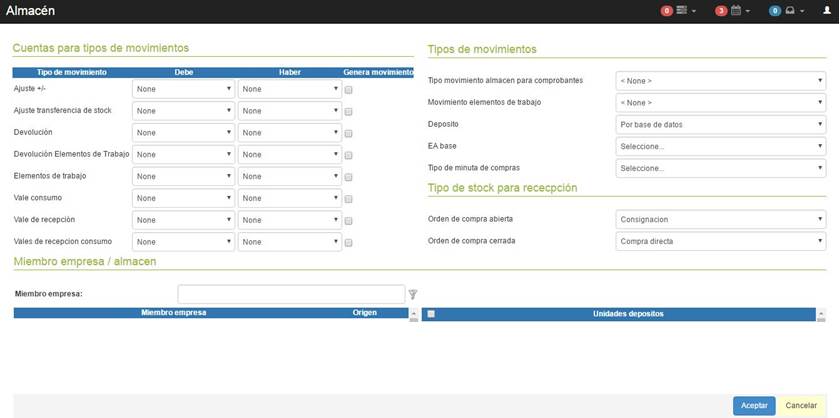Click the blue inbox count badge
Viewport: 840px width, 418px height.
click(775, 11)
